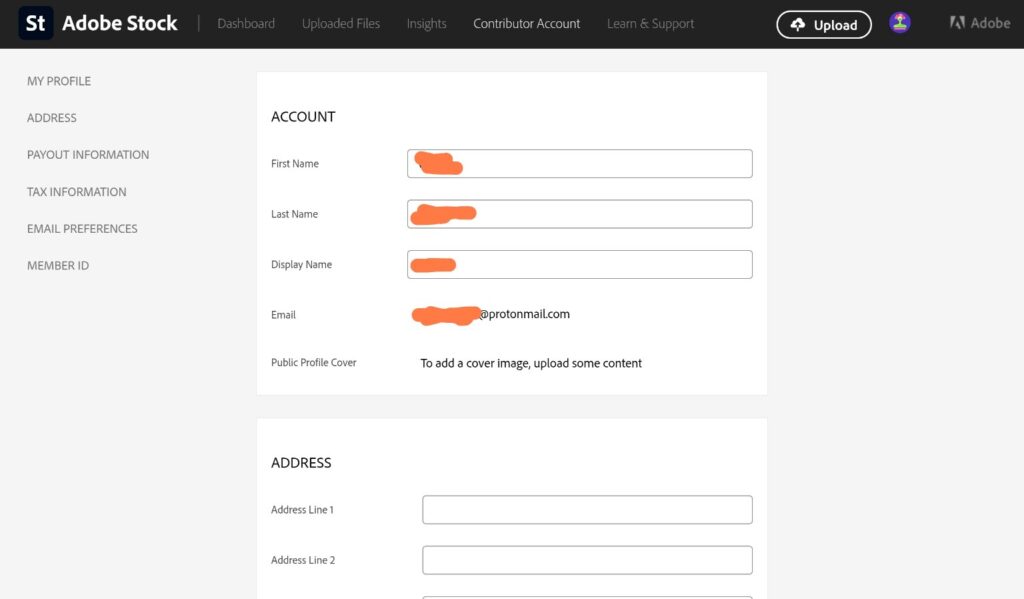Screen dimensions: 1024x599
Task: Click the ACCOUNT section heading
Action: pos(303,116)
